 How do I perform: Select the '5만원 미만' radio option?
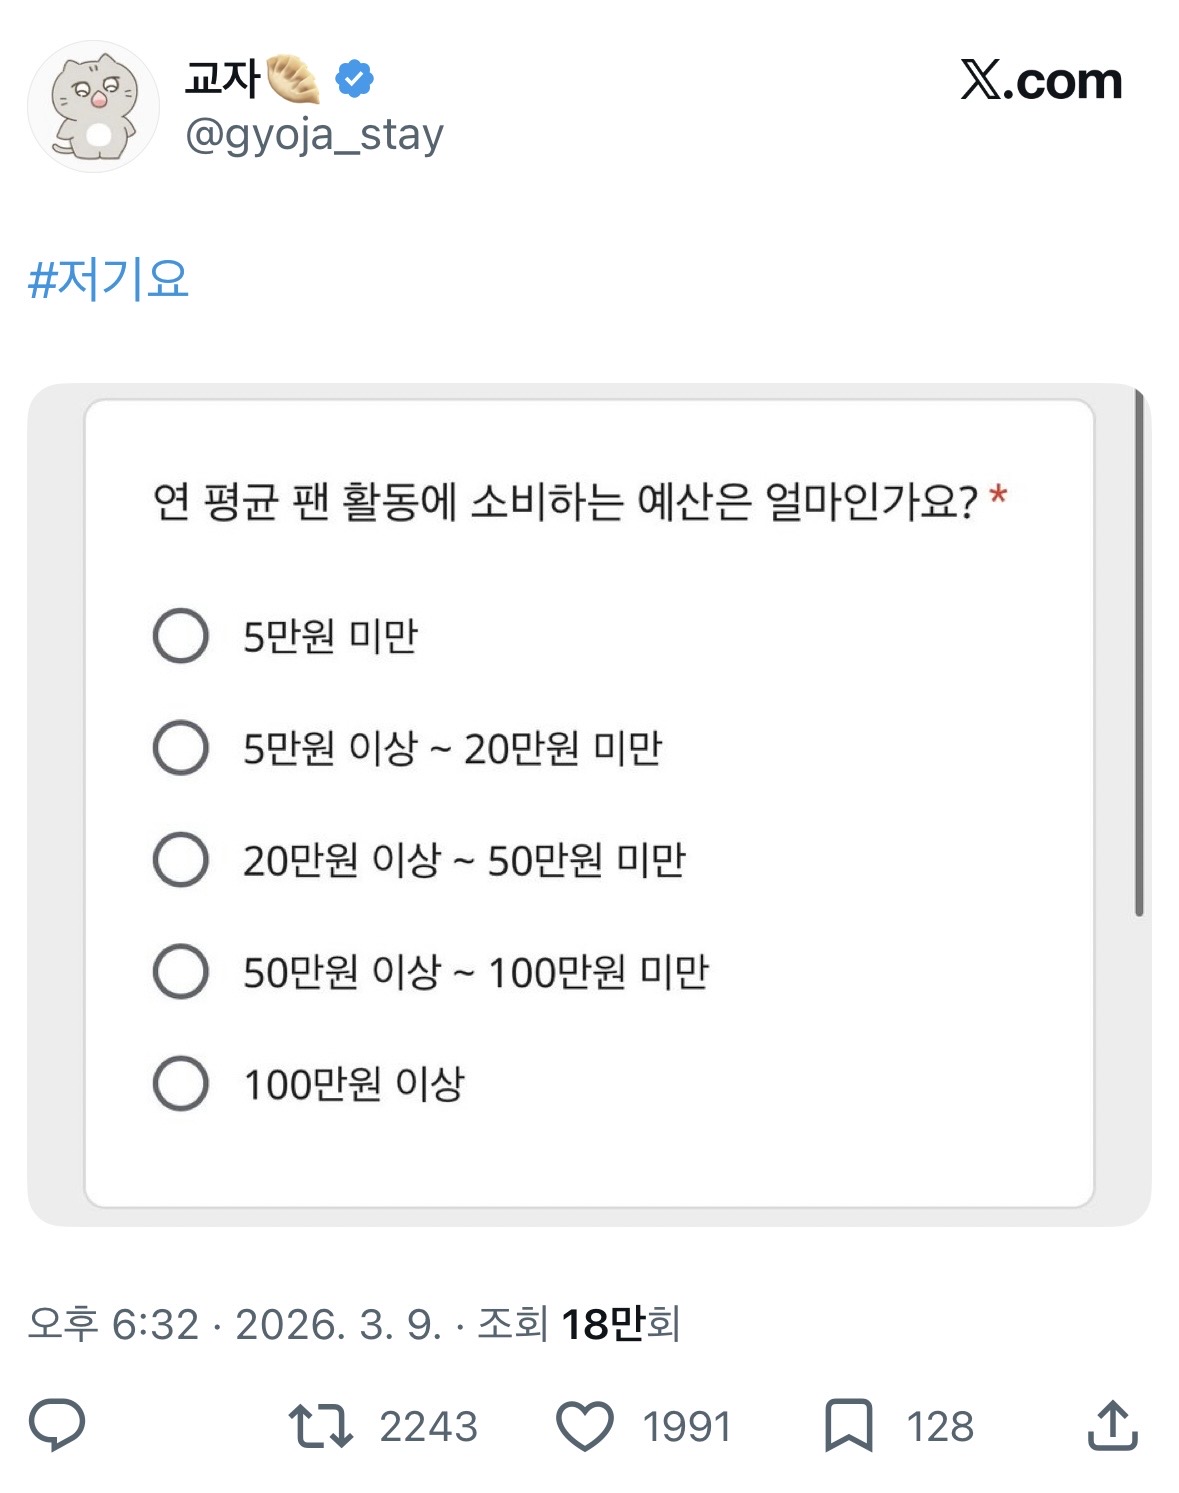[181, 636]
